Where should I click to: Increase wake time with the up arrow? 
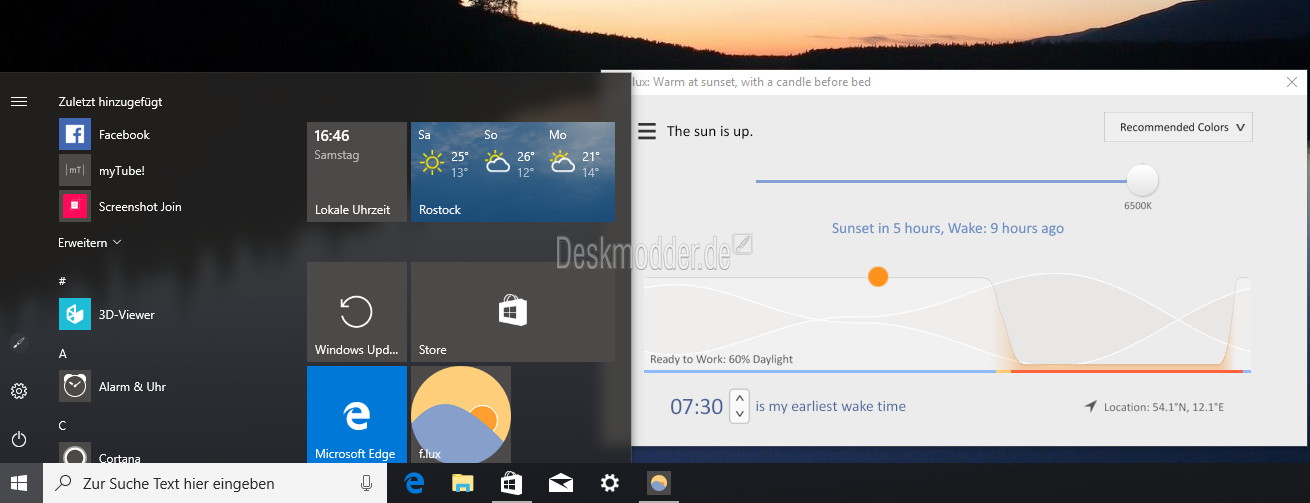pyautogui.click(x=739, y=397)
